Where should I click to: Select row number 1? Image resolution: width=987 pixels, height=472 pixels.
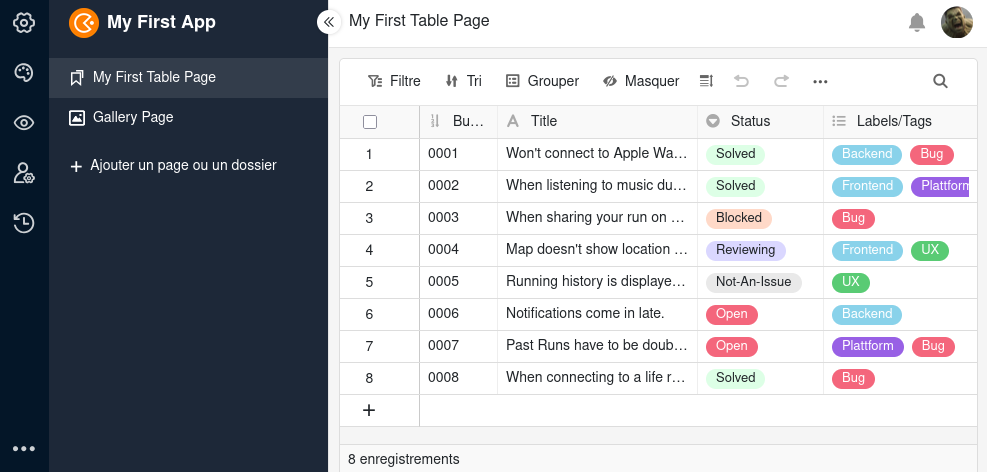pos(369,154)
